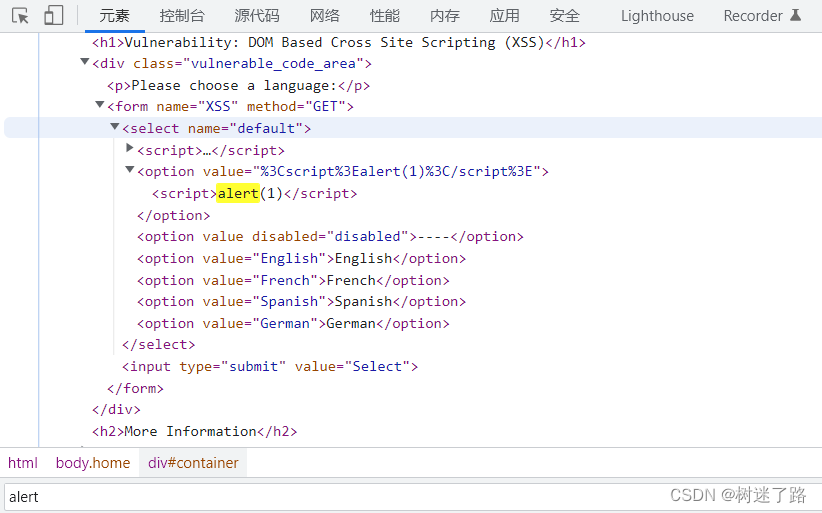Viewport: 822px width, 513px height.
Task: Select the disabled option line
Action: coord(330,236)
